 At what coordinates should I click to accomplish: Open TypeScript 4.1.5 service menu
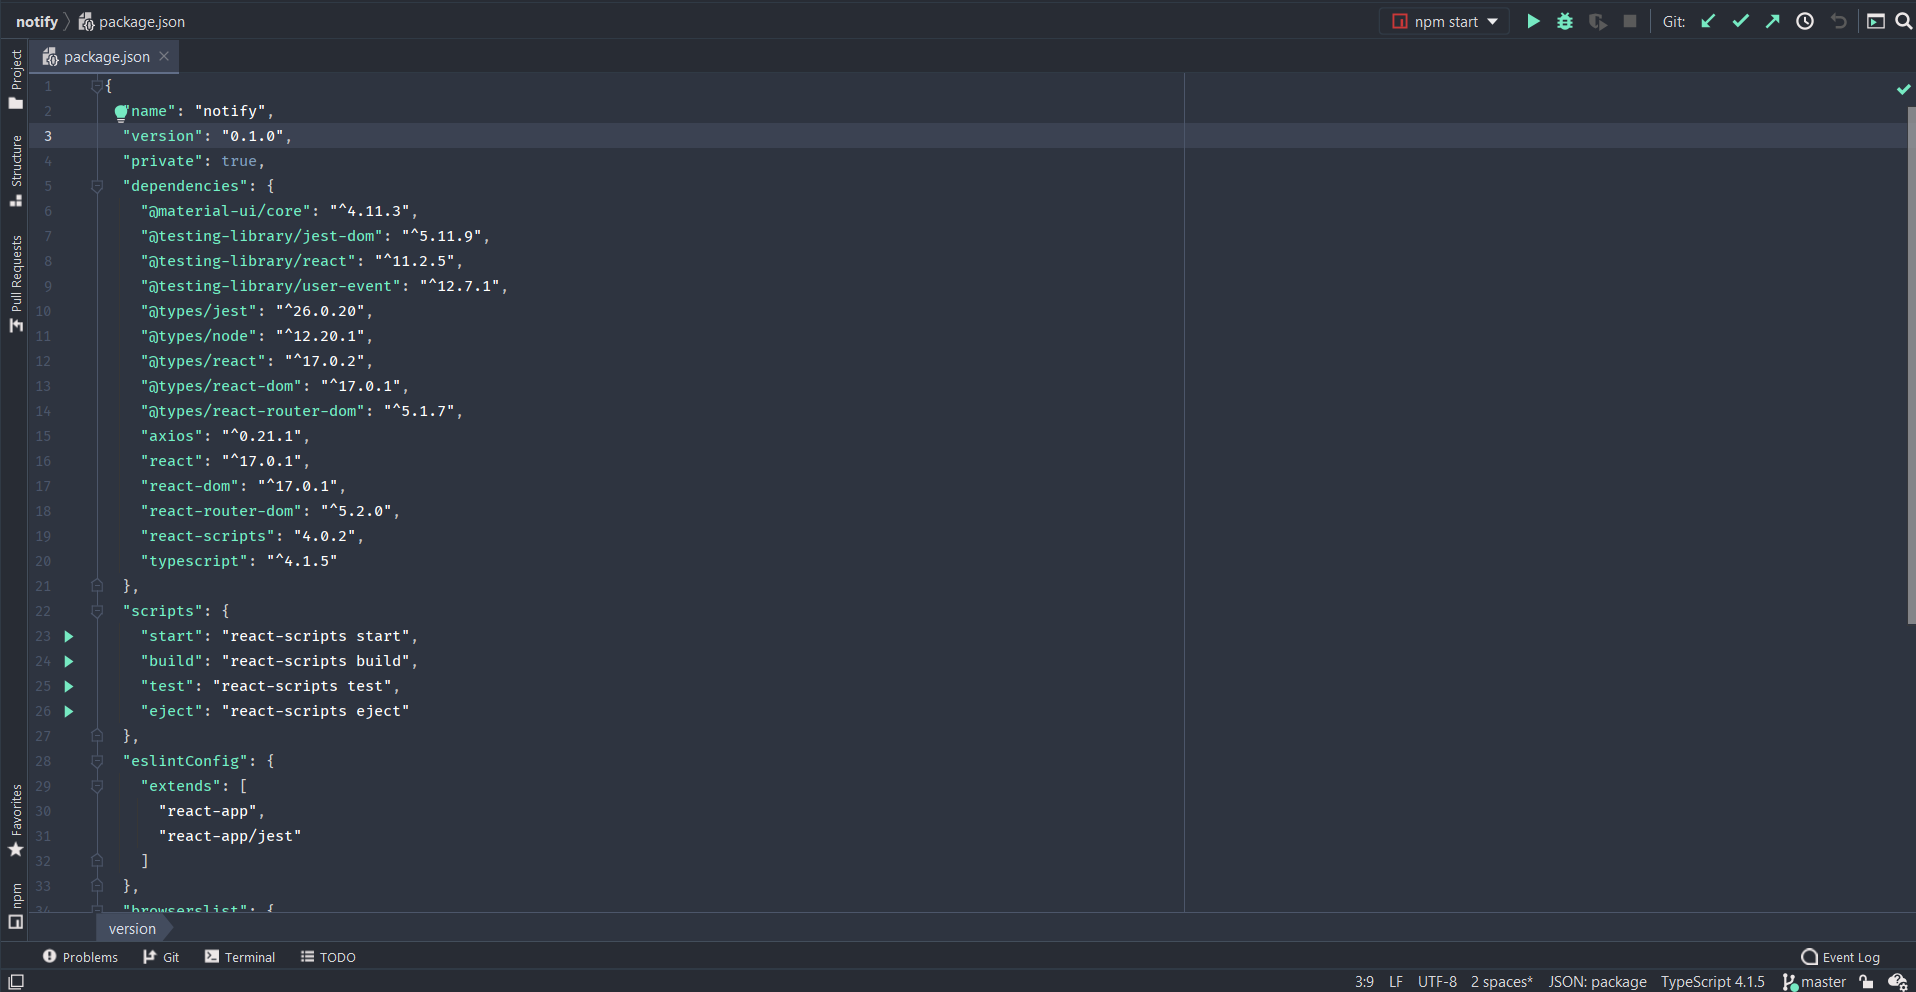click(1713, 982)
